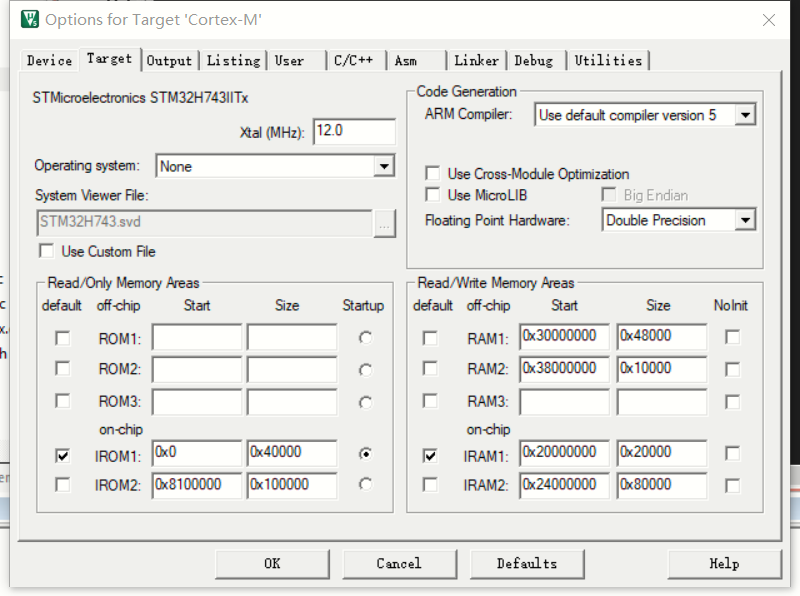
Task: Open the ARM Compiler version dropdown
Action: (745, 115)
